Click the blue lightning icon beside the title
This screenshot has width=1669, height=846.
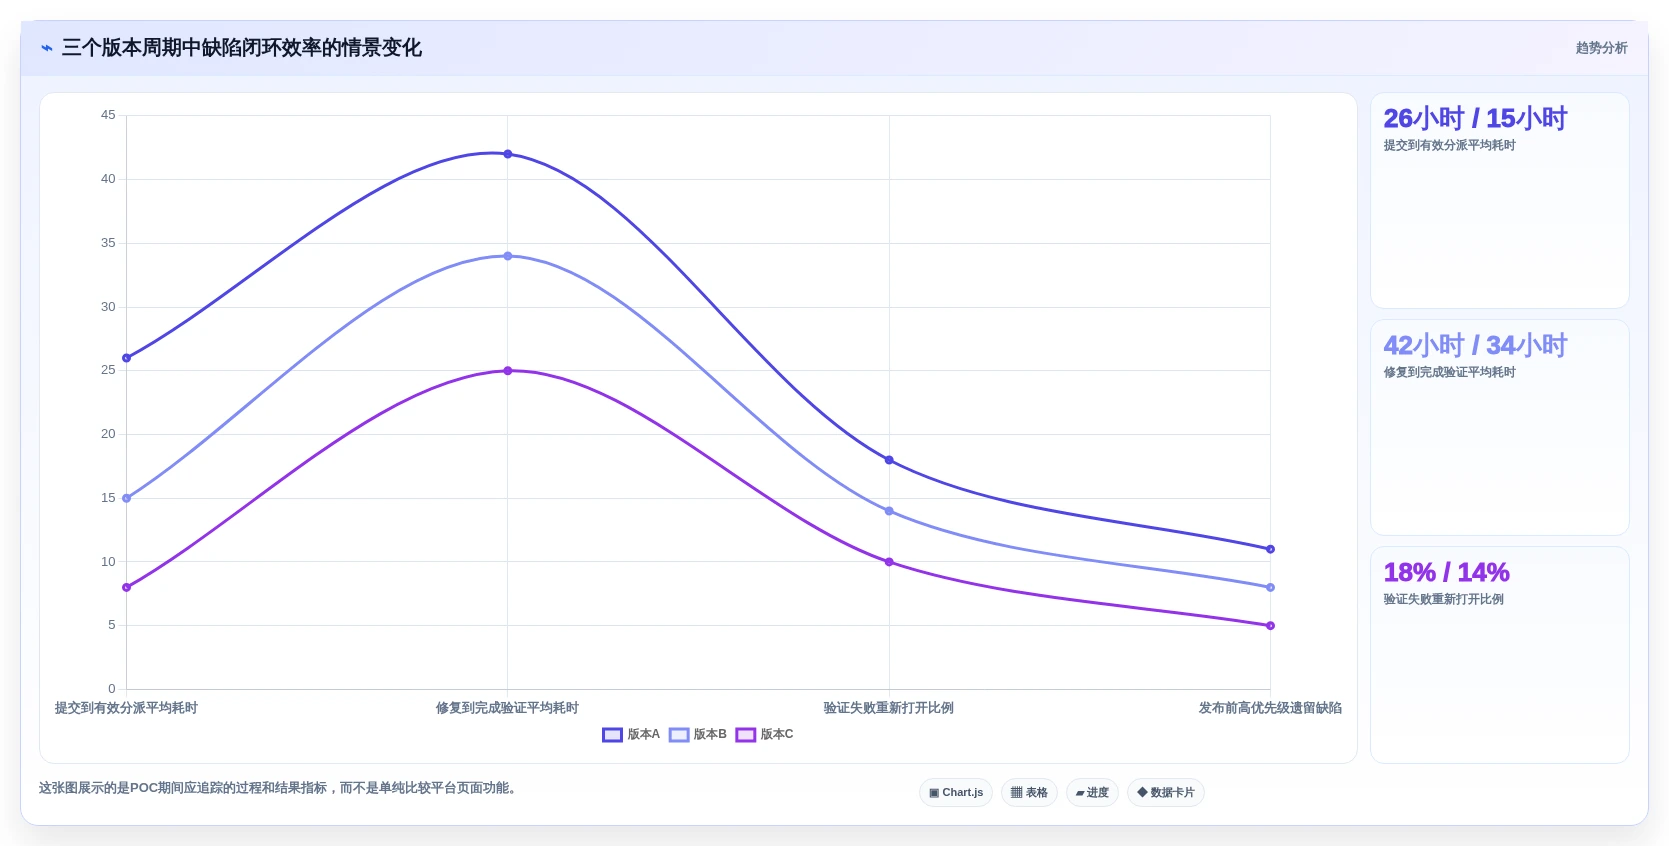pyautogui.click(x=46, y=48)
